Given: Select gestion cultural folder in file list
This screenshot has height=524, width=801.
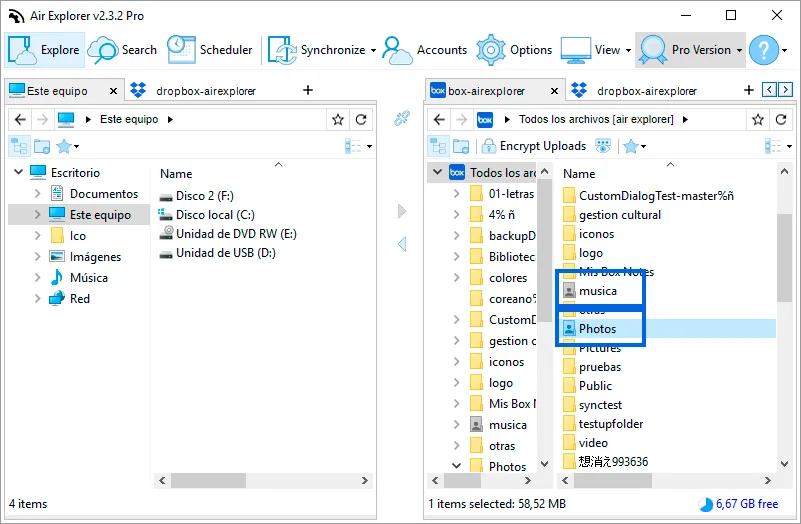Looking at the screenshot, I should pyautogui.click(x=620, y=215).
